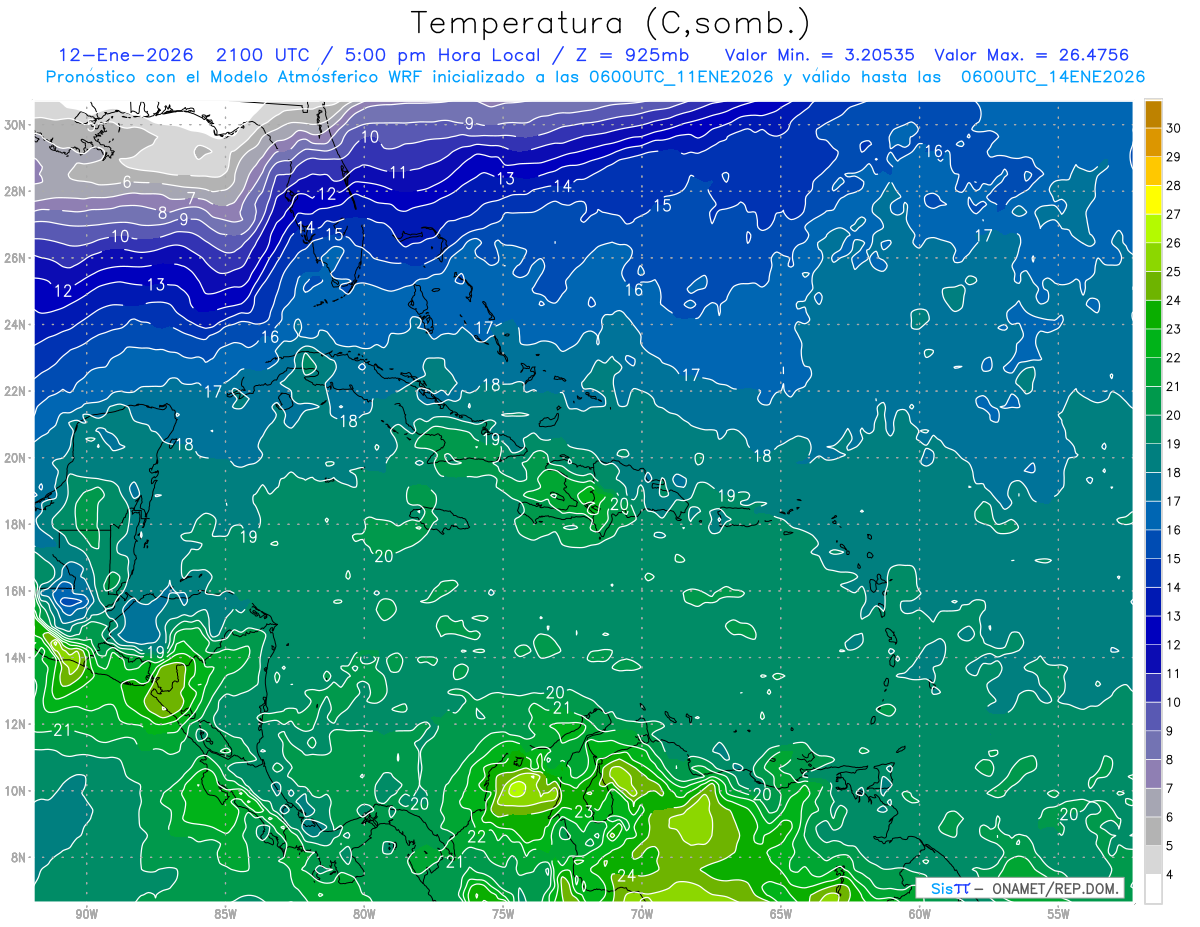Click the "75W" longitude axis label
1200x927 pixels.
coord(503,914)
